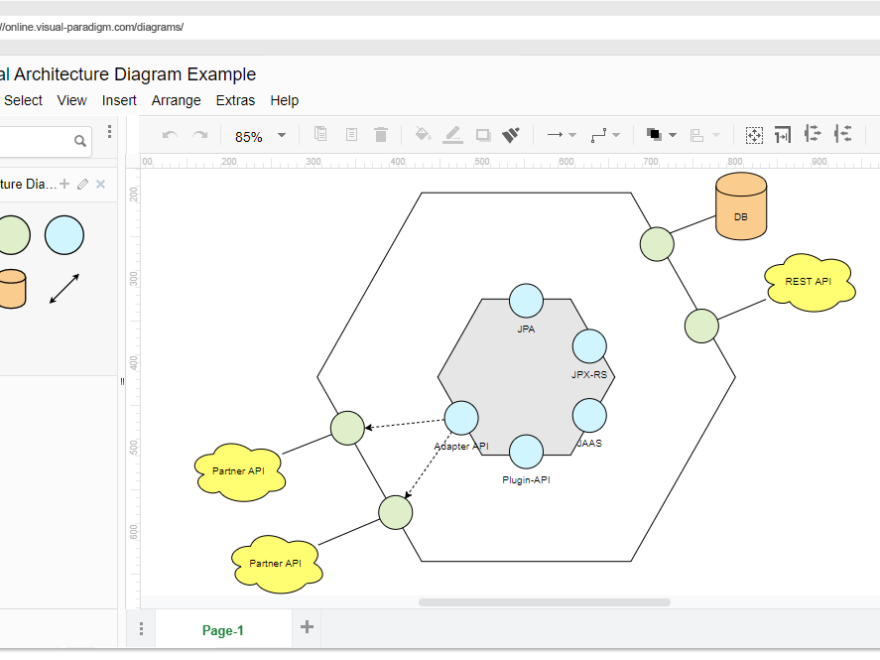Switch to the Page-1 tab

[x=222, y=629]
